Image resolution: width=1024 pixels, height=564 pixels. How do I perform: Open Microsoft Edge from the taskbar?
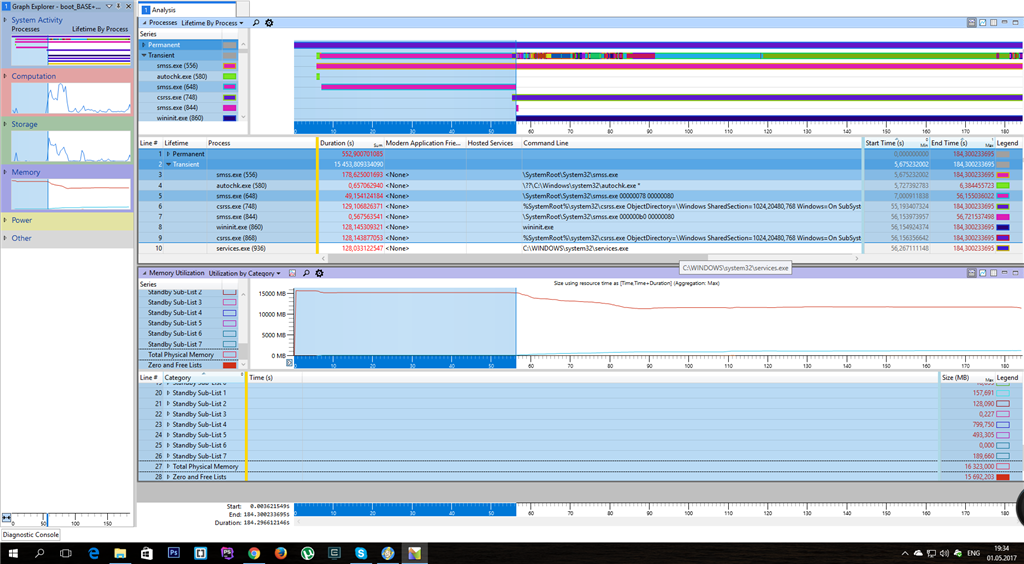93,553
